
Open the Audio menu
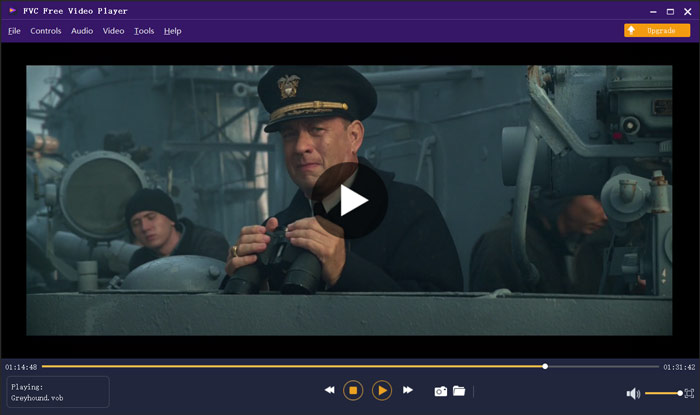coord(82,31)
